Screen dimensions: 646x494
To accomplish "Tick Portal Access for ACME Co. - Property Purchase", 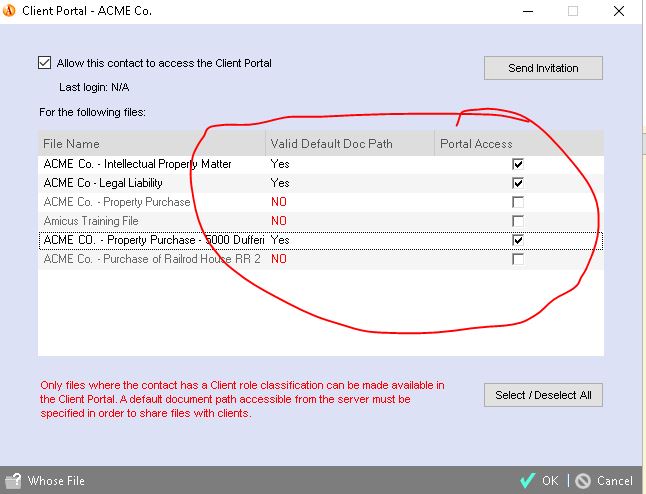I will [518, 202].
